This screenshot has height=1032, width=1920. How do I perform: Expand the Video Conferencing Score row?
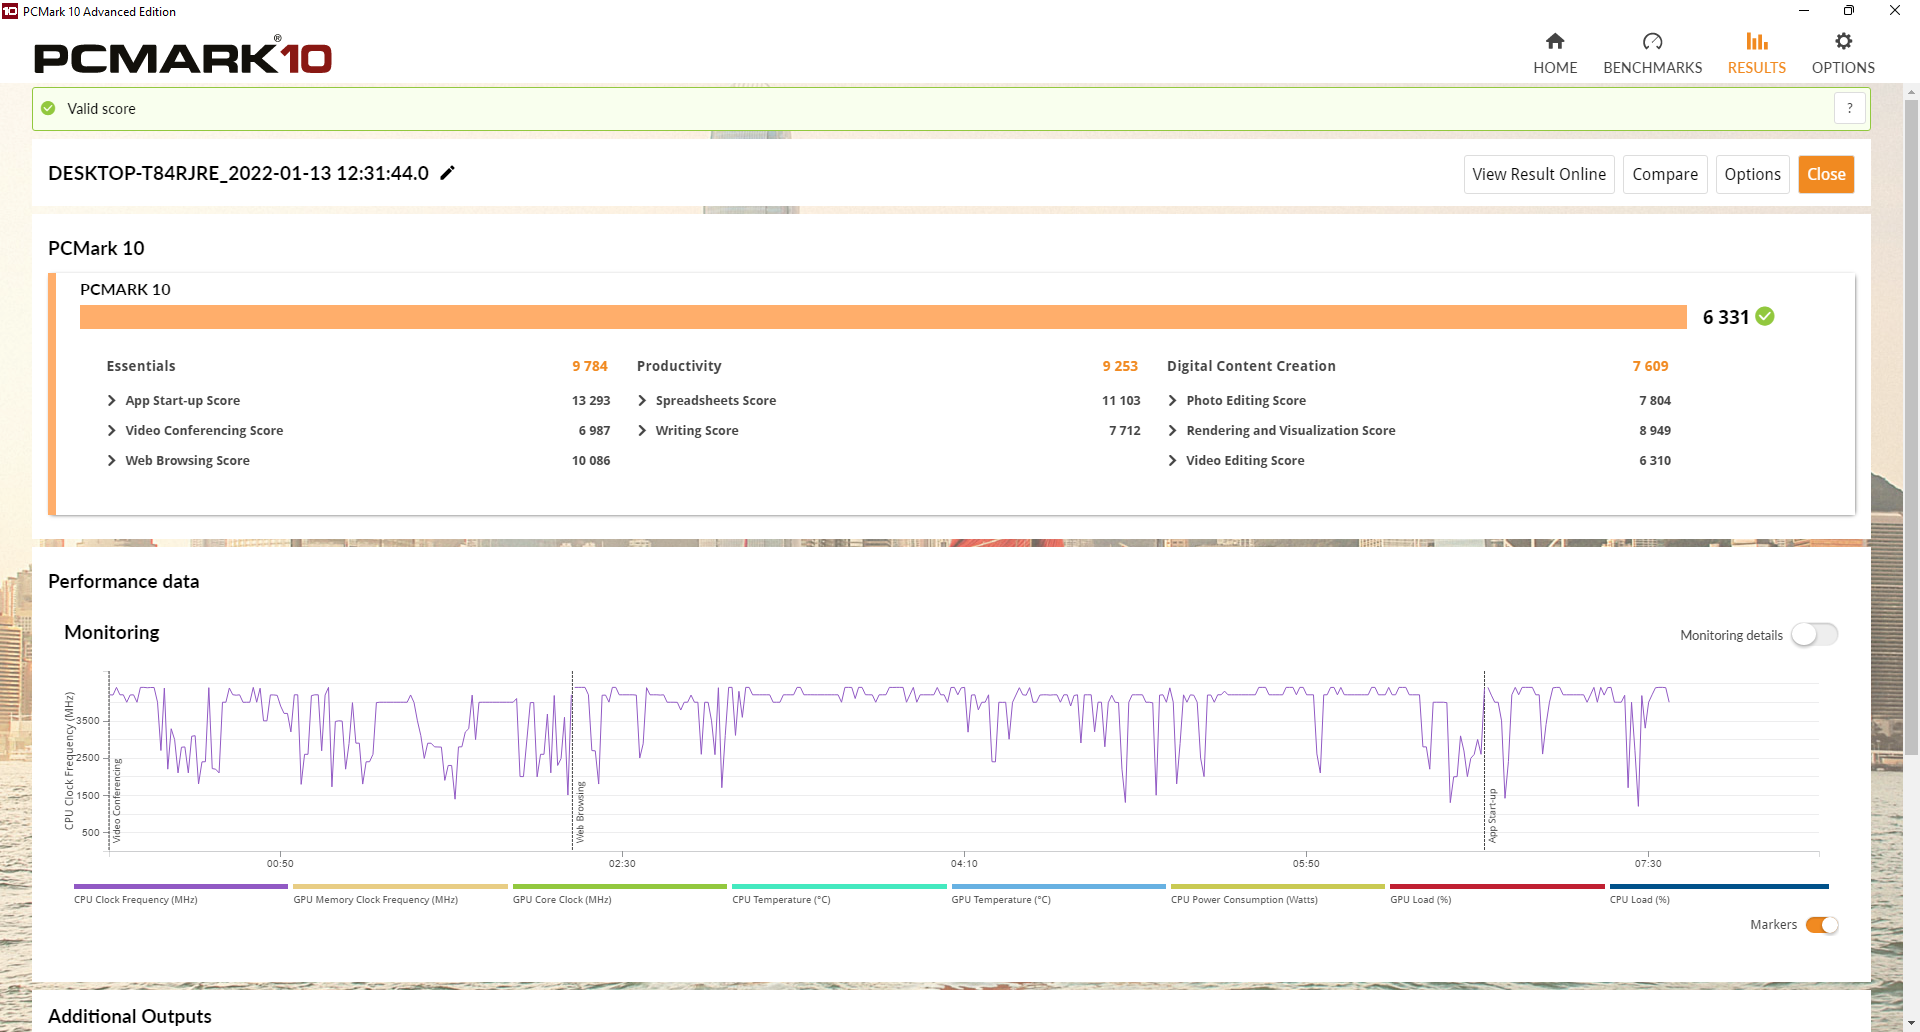point(112,430)
